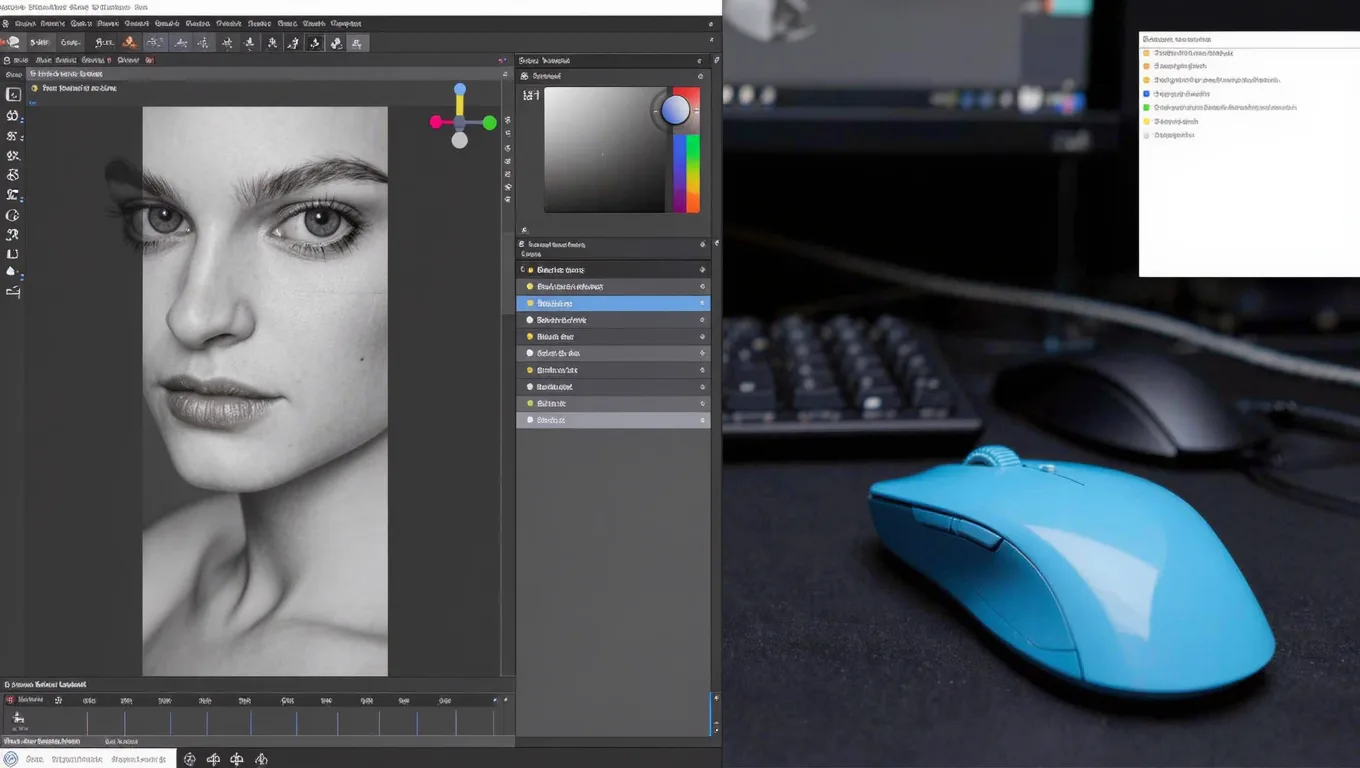
Task: Select the blue highlighted layer row
Action: [x=613, y=303]
